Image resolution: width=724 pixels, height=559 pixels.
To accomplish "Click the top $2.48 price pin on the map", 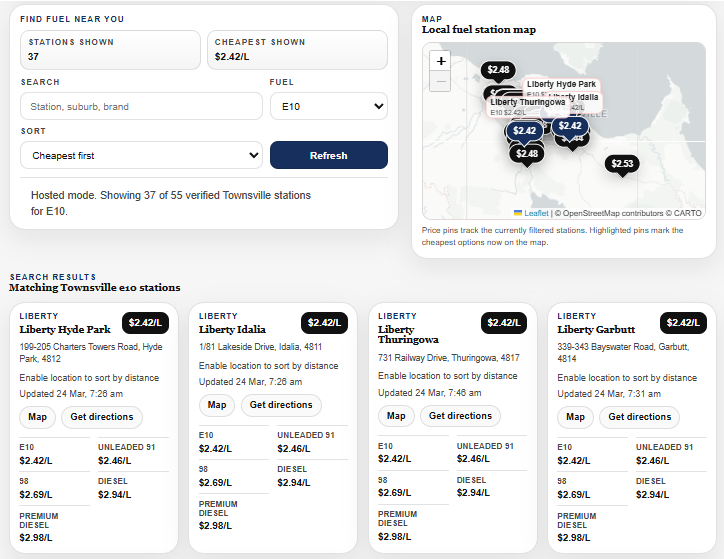I will pyautogui.click(x=497, y=70).
